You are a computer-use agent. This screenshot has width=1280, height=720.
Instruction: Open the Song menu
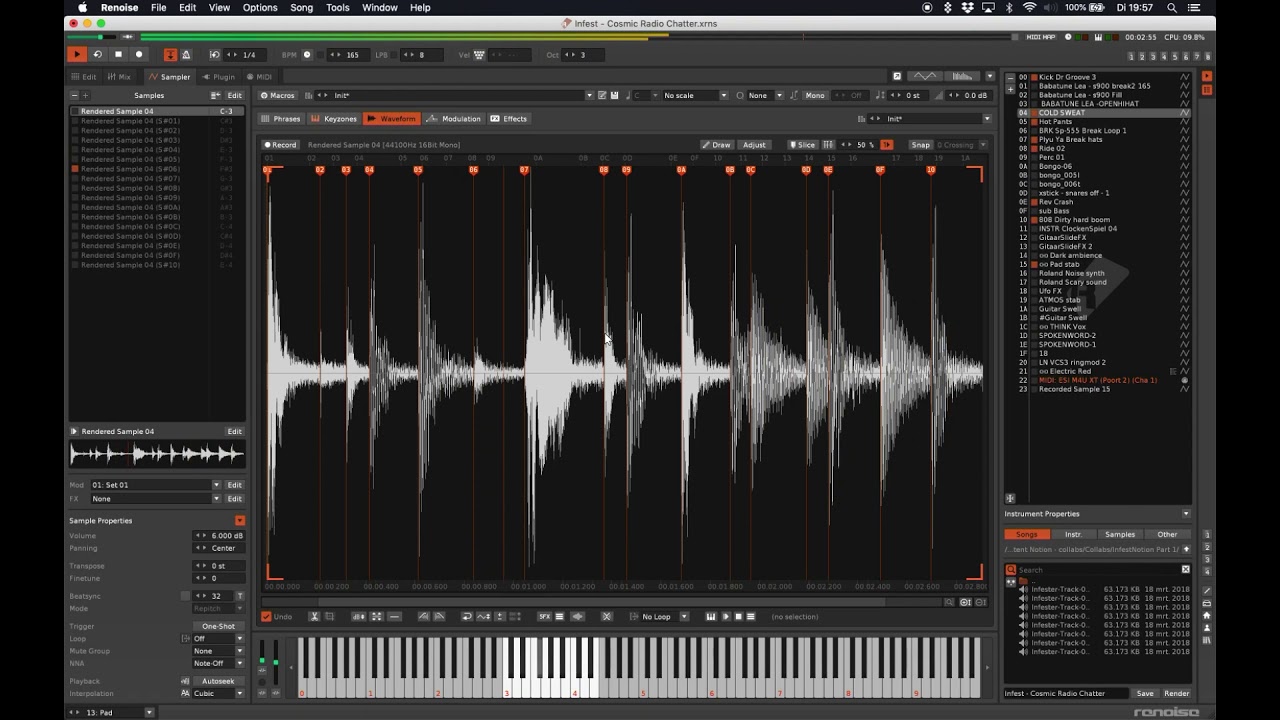click(301, 7)
